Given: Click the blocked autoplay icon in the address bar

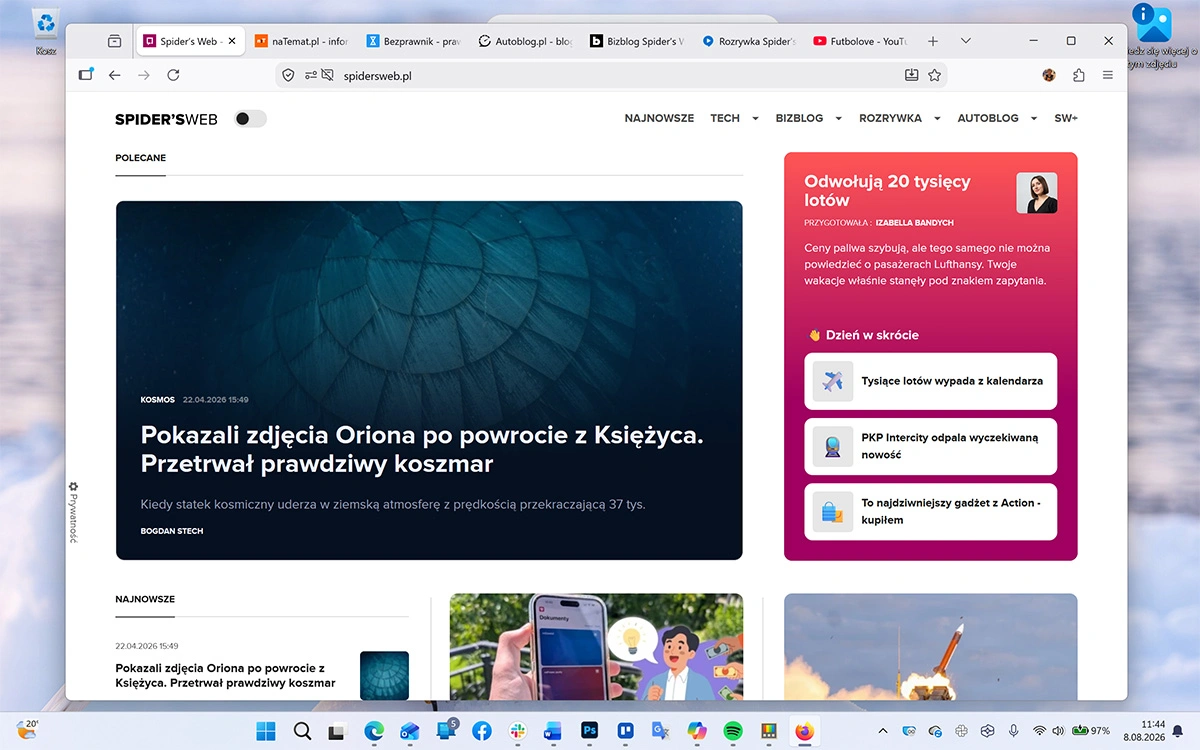Looking at the screenshot, I should click(327, 75).
